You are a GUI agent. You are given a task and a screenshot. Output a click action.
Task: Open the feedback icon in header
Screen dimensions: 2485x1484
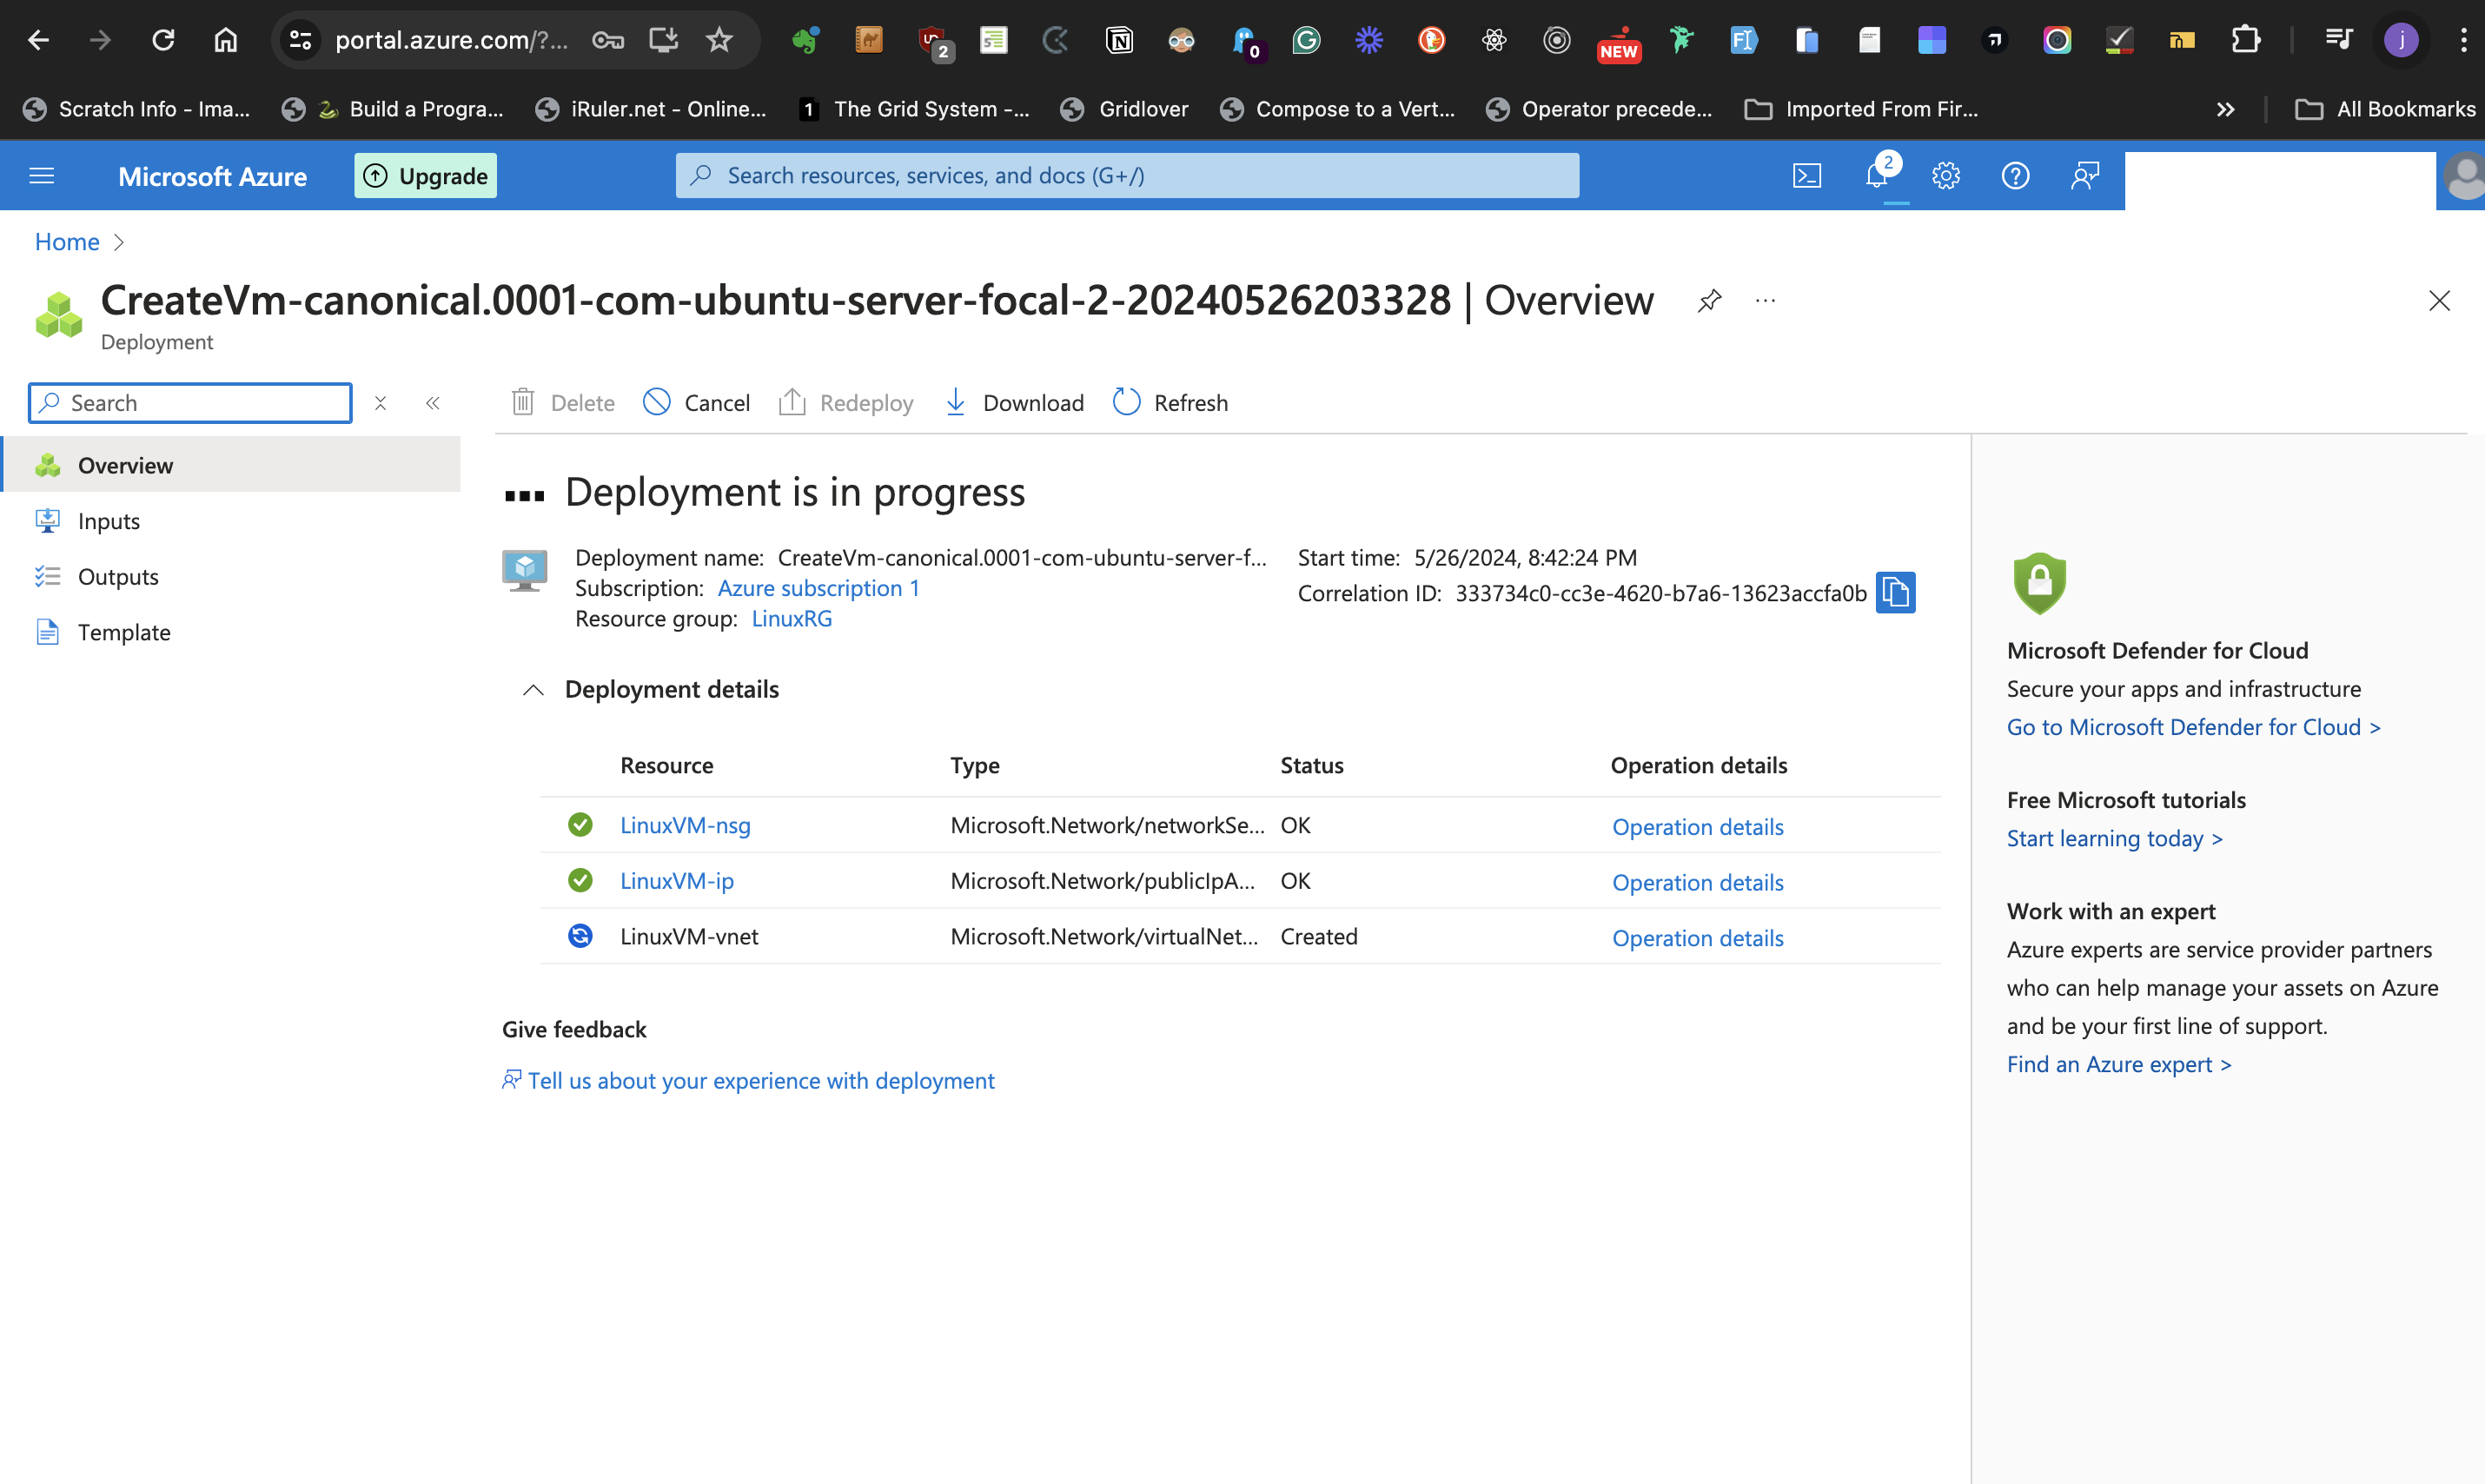coord(2084,176)
